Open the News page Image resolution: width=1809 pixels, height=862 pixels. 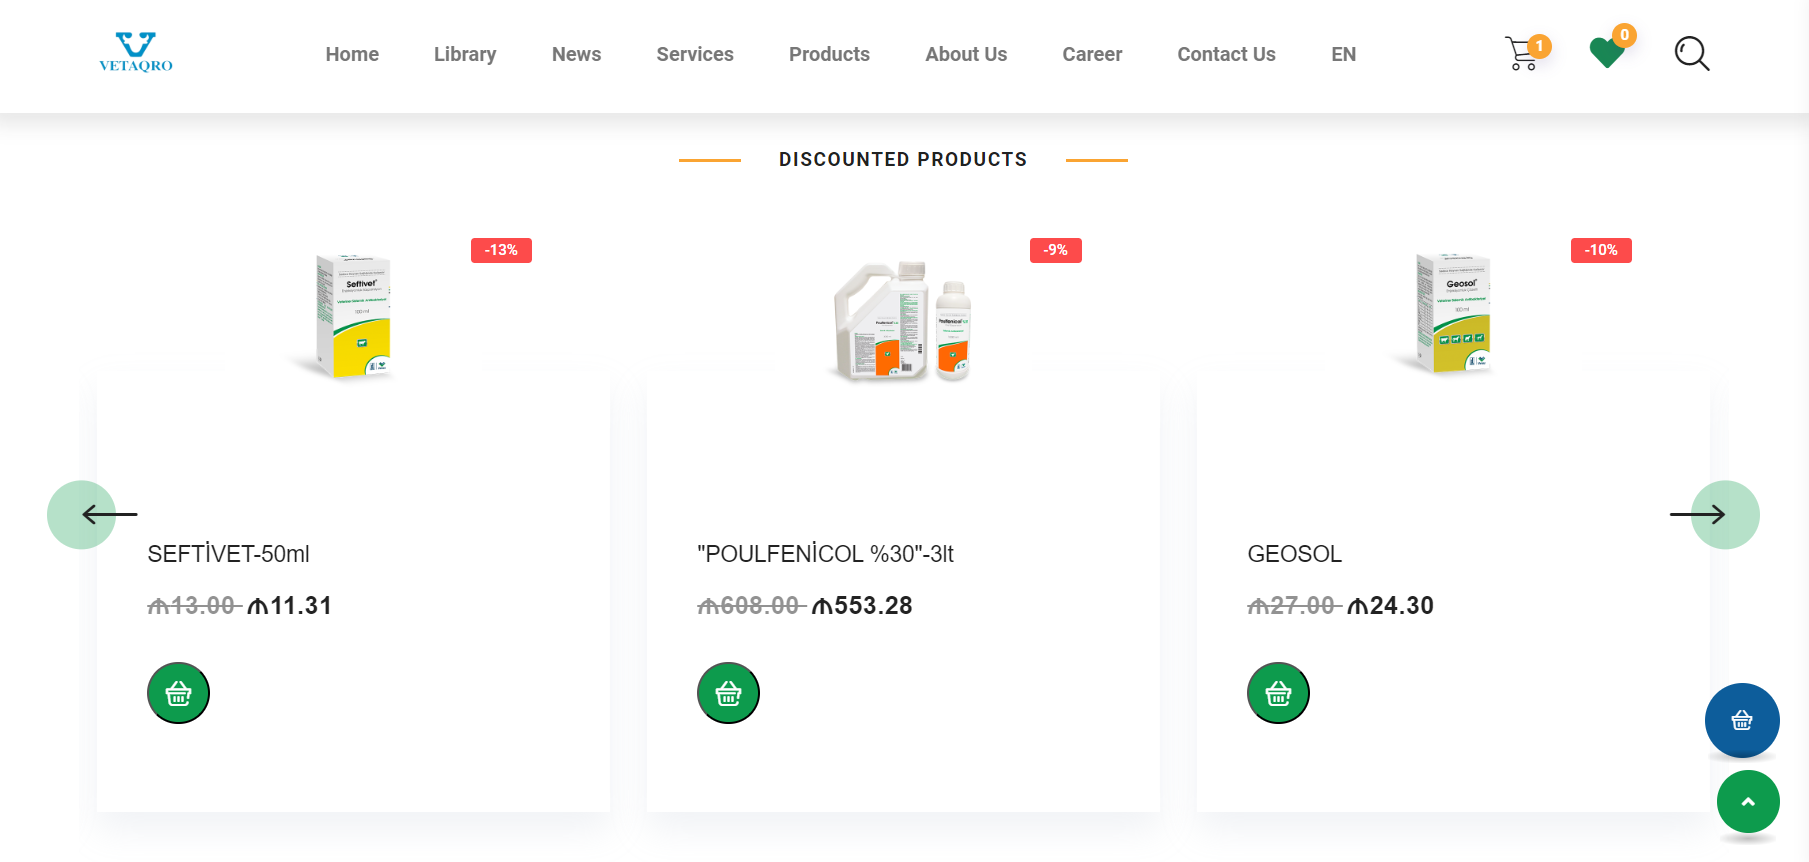coord(576,54)
